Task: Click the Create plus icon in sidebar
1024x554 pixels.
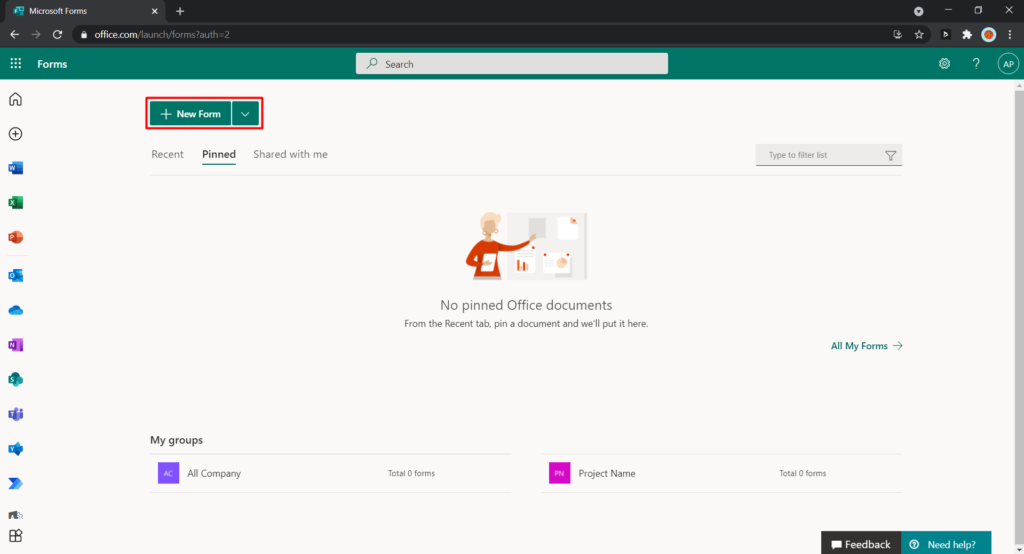Action: click(x=16, y=134)
